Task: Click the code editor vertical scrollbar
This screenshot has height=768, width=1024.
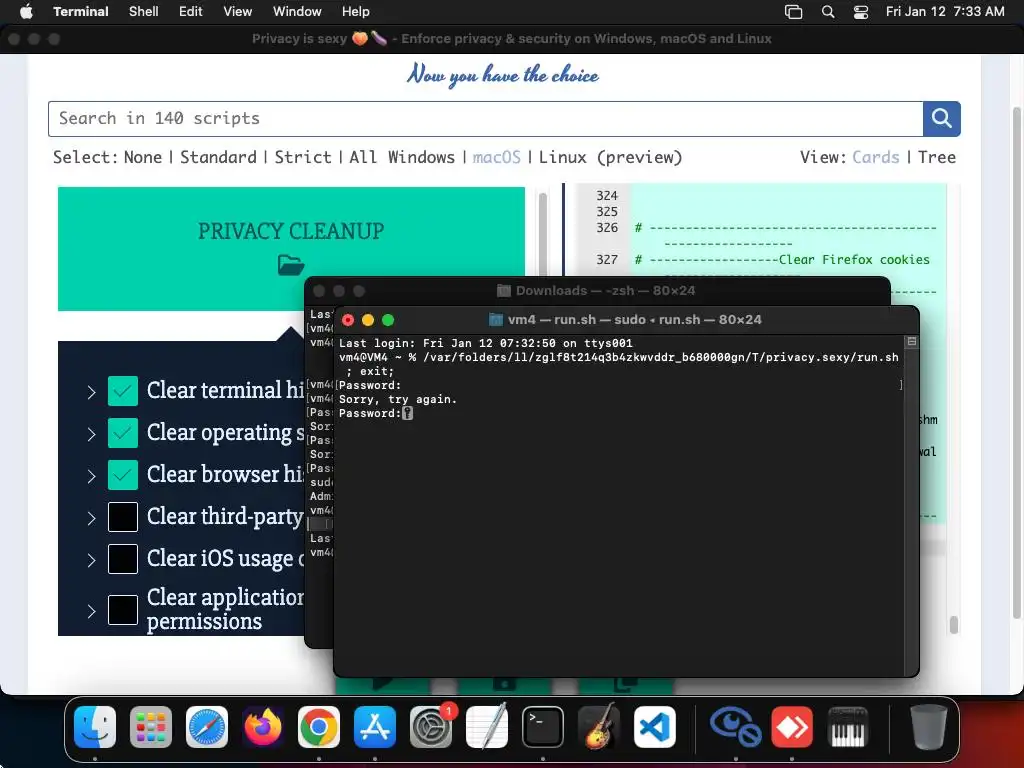Action: click(x=953, y=624)
